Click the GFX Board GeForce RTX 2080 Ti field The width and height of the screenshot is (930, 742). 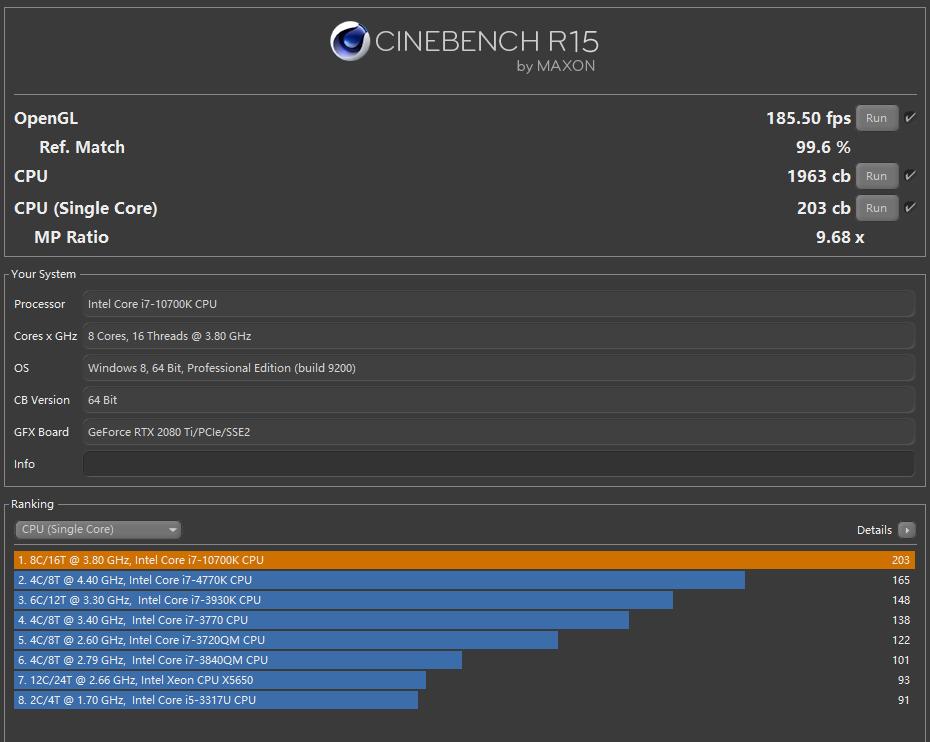[498, 432]
